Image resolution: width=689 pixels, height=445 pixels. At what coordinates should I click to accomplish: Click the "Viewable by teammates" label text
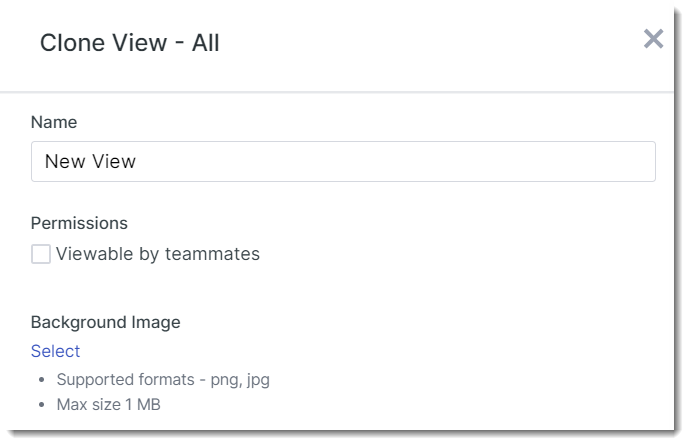pyautogui.click(x=157, y=254)
